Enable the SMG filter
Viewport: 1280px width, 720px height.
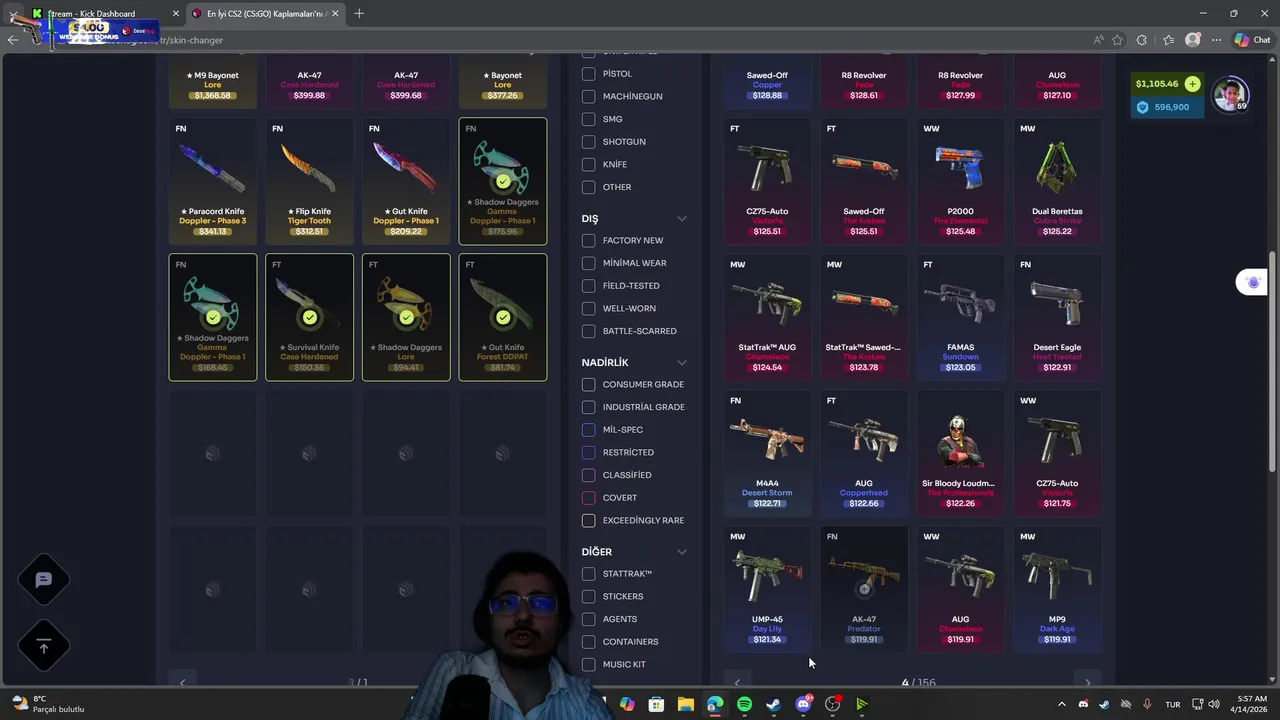pyautogui.click(x=588, y=119)
